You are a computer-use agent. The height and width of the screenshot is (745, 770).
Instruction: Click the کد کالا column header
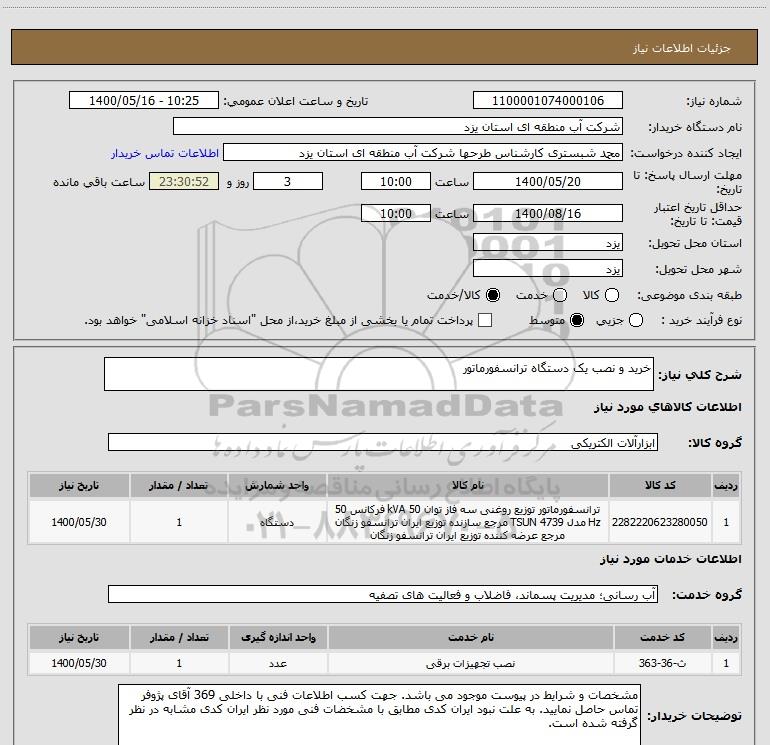point(660,485)
